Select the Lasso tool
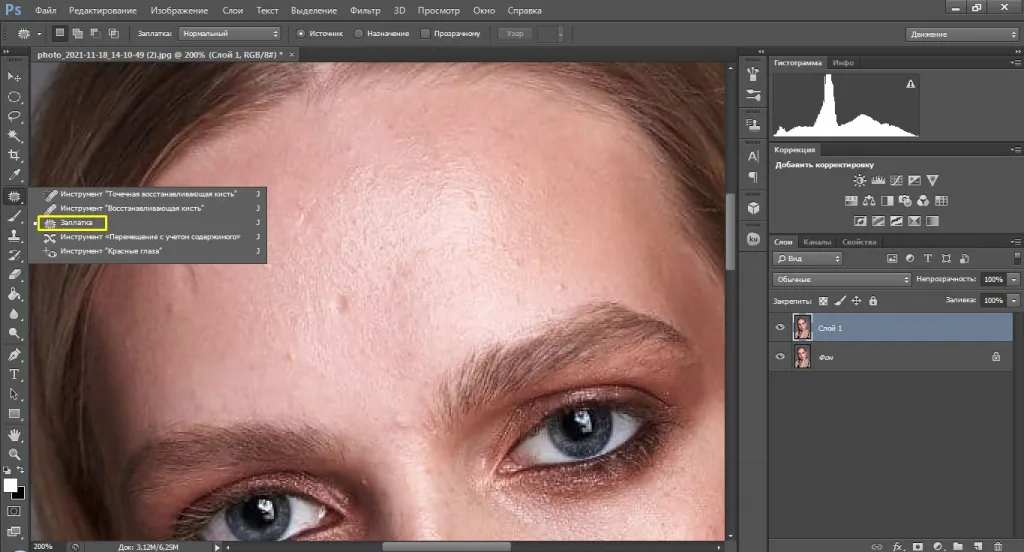1024x552 pixels. click(14, 116)
